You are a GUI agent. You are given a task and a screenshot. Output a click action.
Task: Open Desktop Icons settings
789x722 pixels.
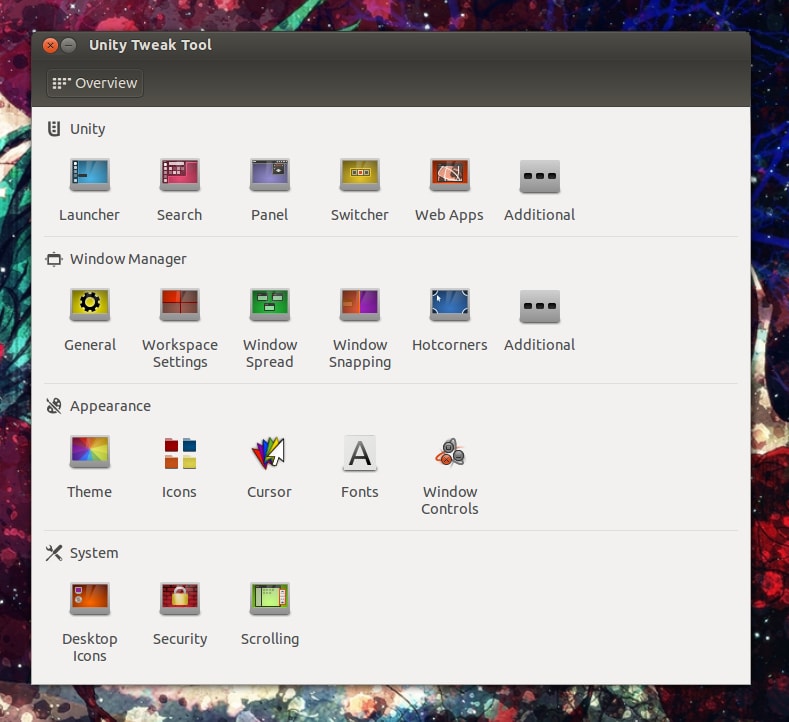pyautogui.click(x=89, y=600)
